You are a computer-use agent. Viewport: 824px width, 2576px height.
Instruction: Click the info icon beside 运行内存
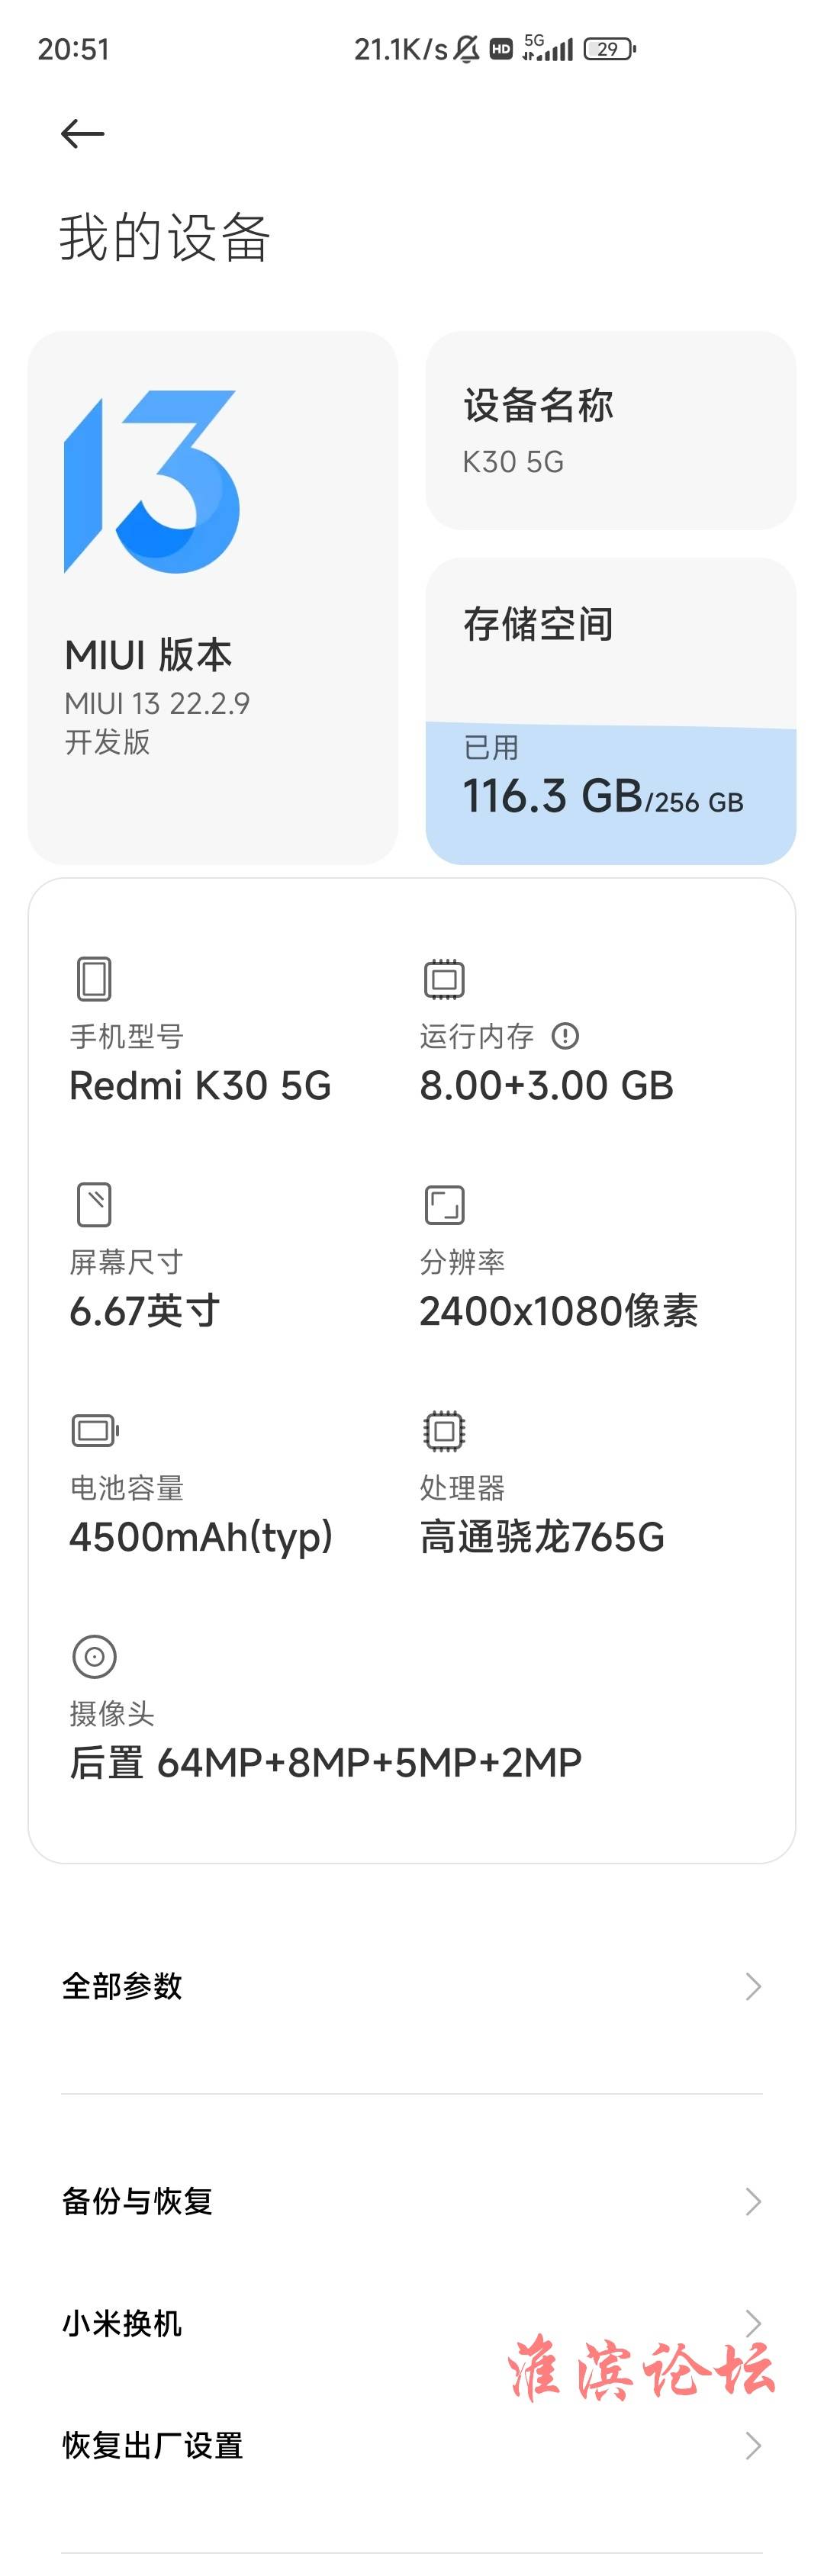click(565, 1036)
